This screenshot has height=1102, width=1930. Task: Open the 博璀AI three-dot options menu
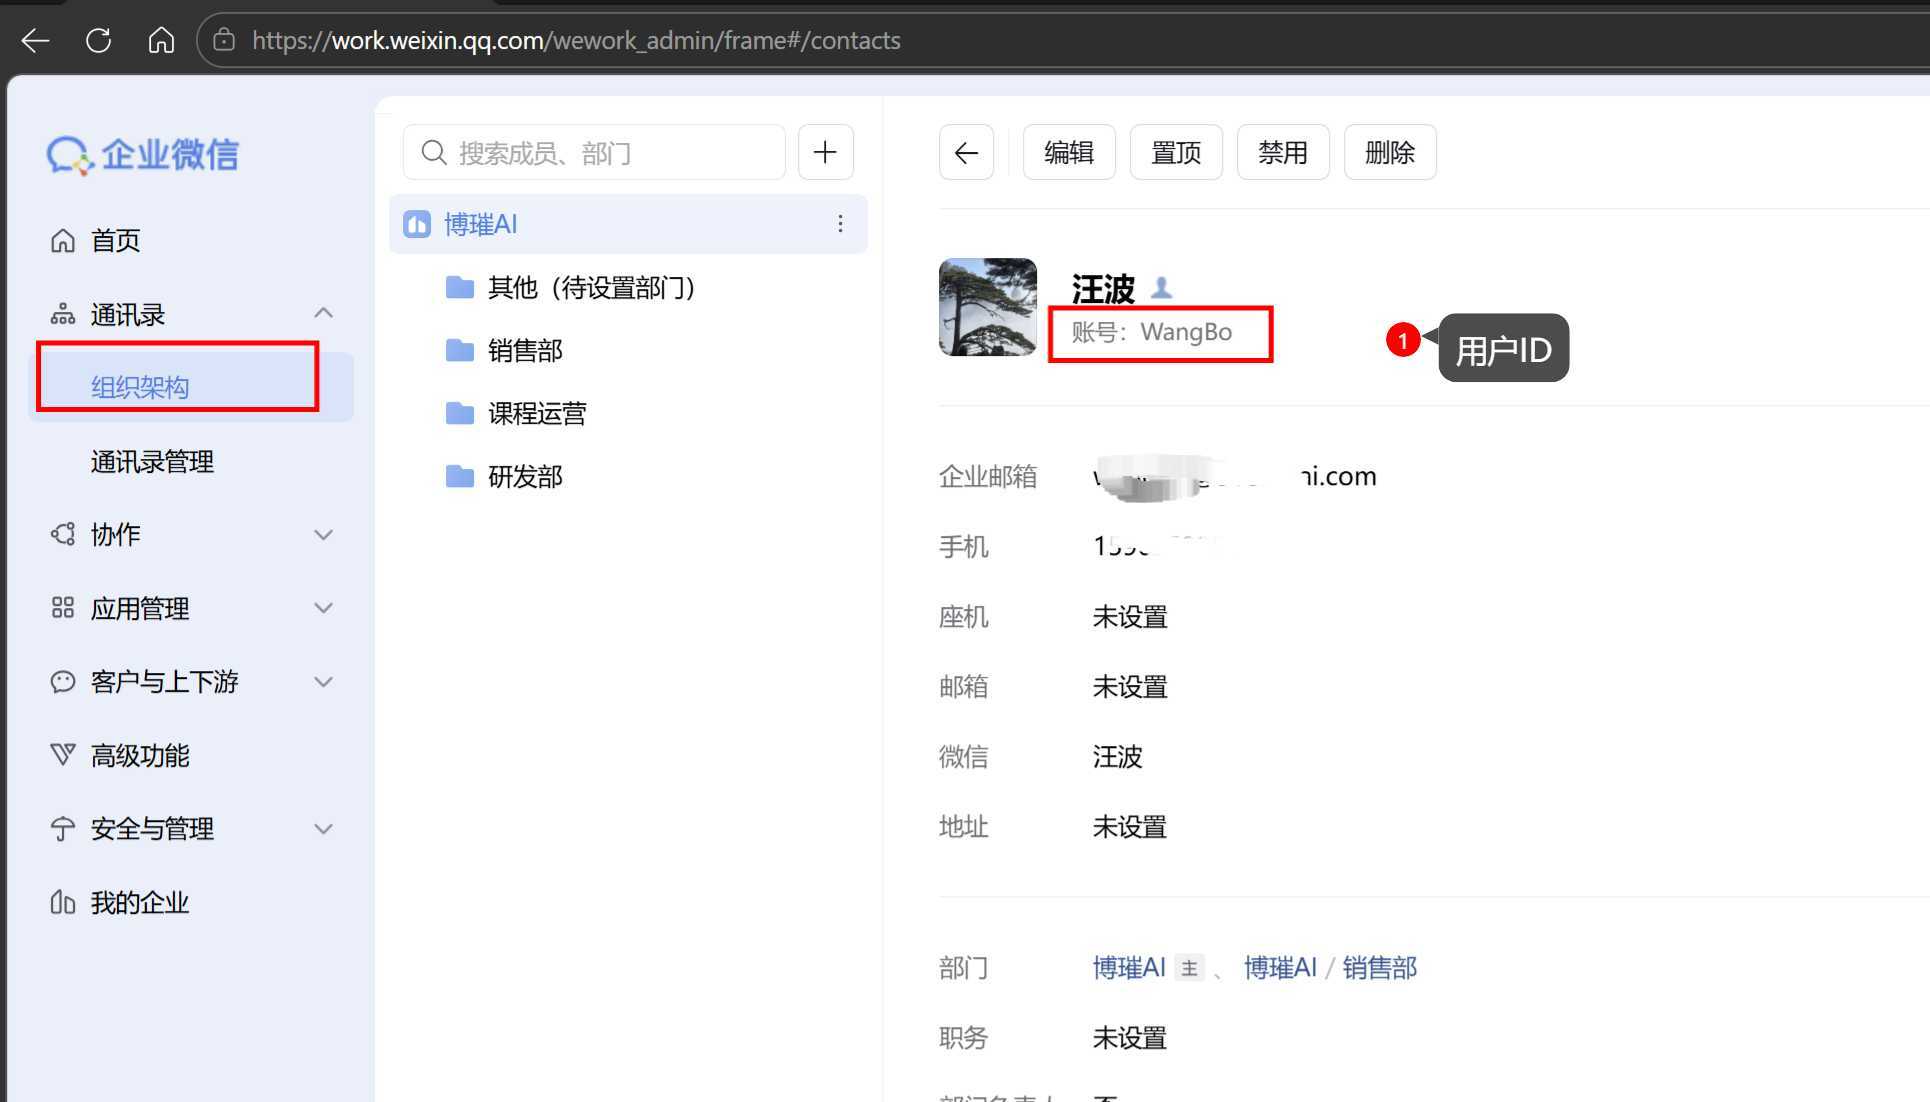click(840, 224)
